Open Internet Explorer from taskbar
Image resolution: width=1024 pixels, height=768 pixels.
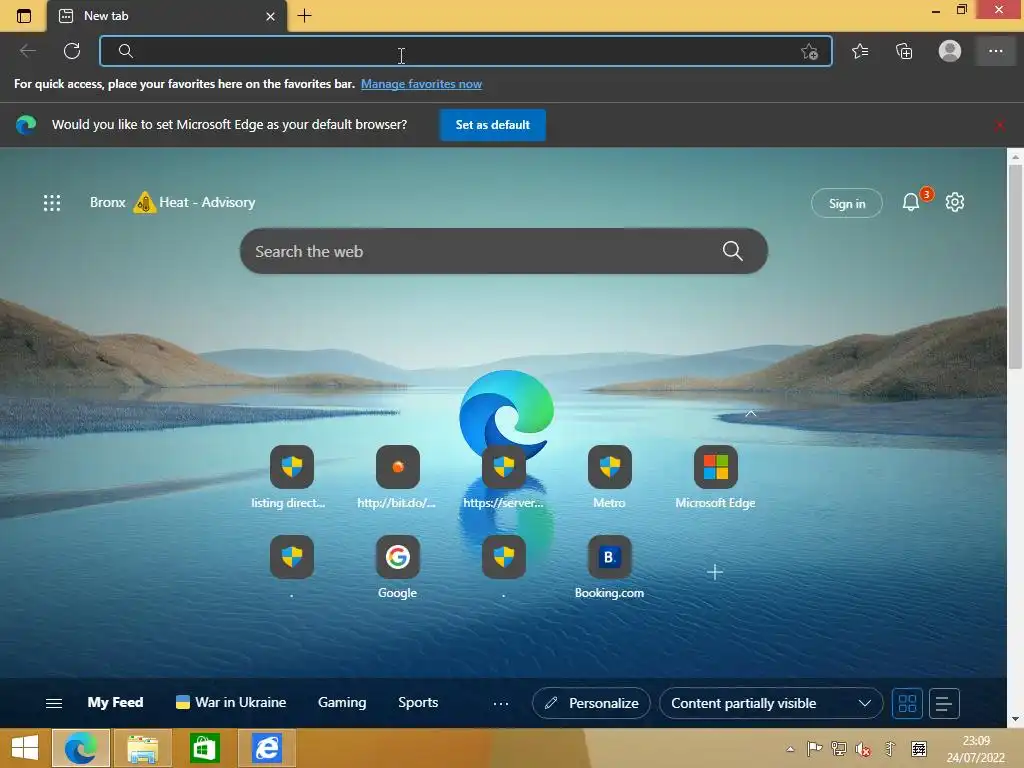[x=266, y=748]
